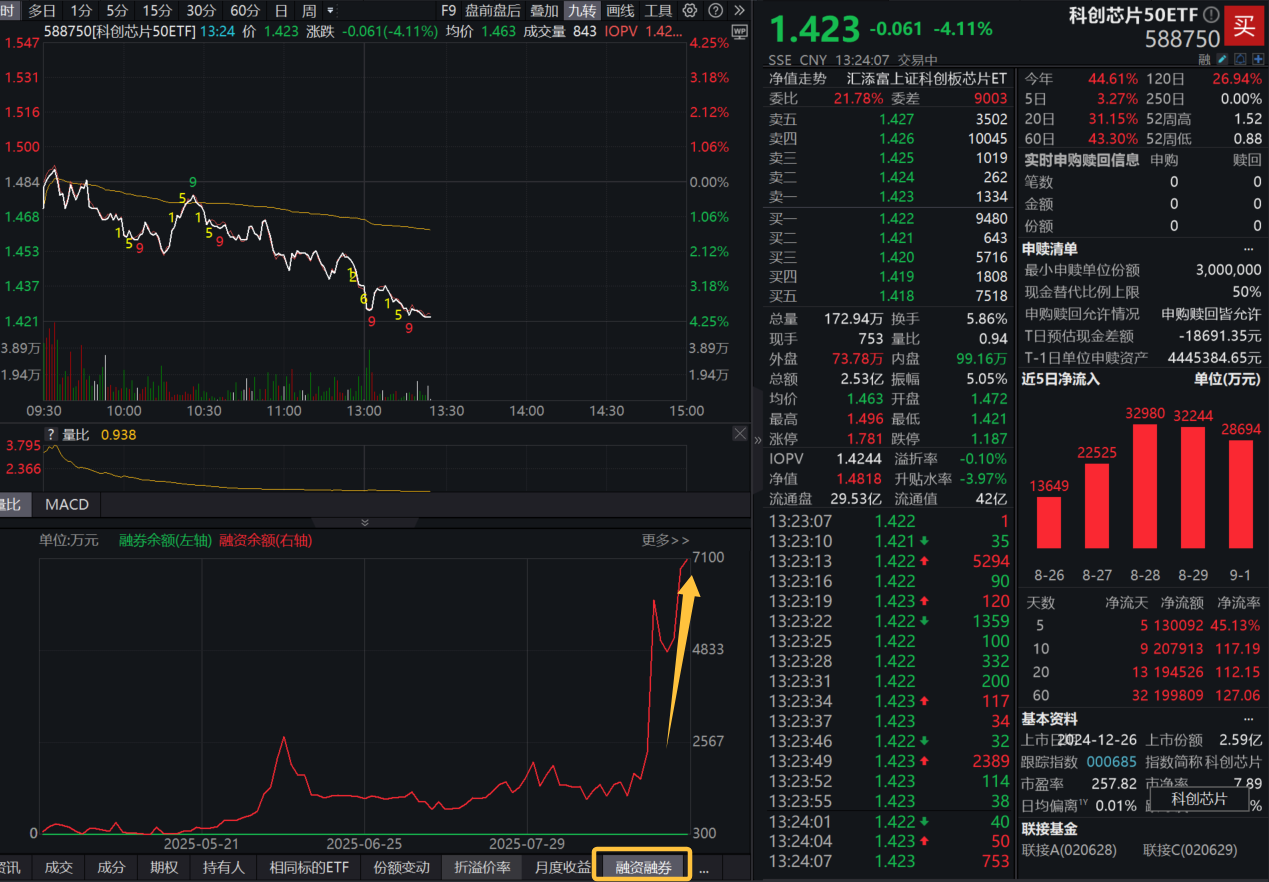
Task: Switch to the MACD tab
Action: pyautogui.click(x=65, y=504)
